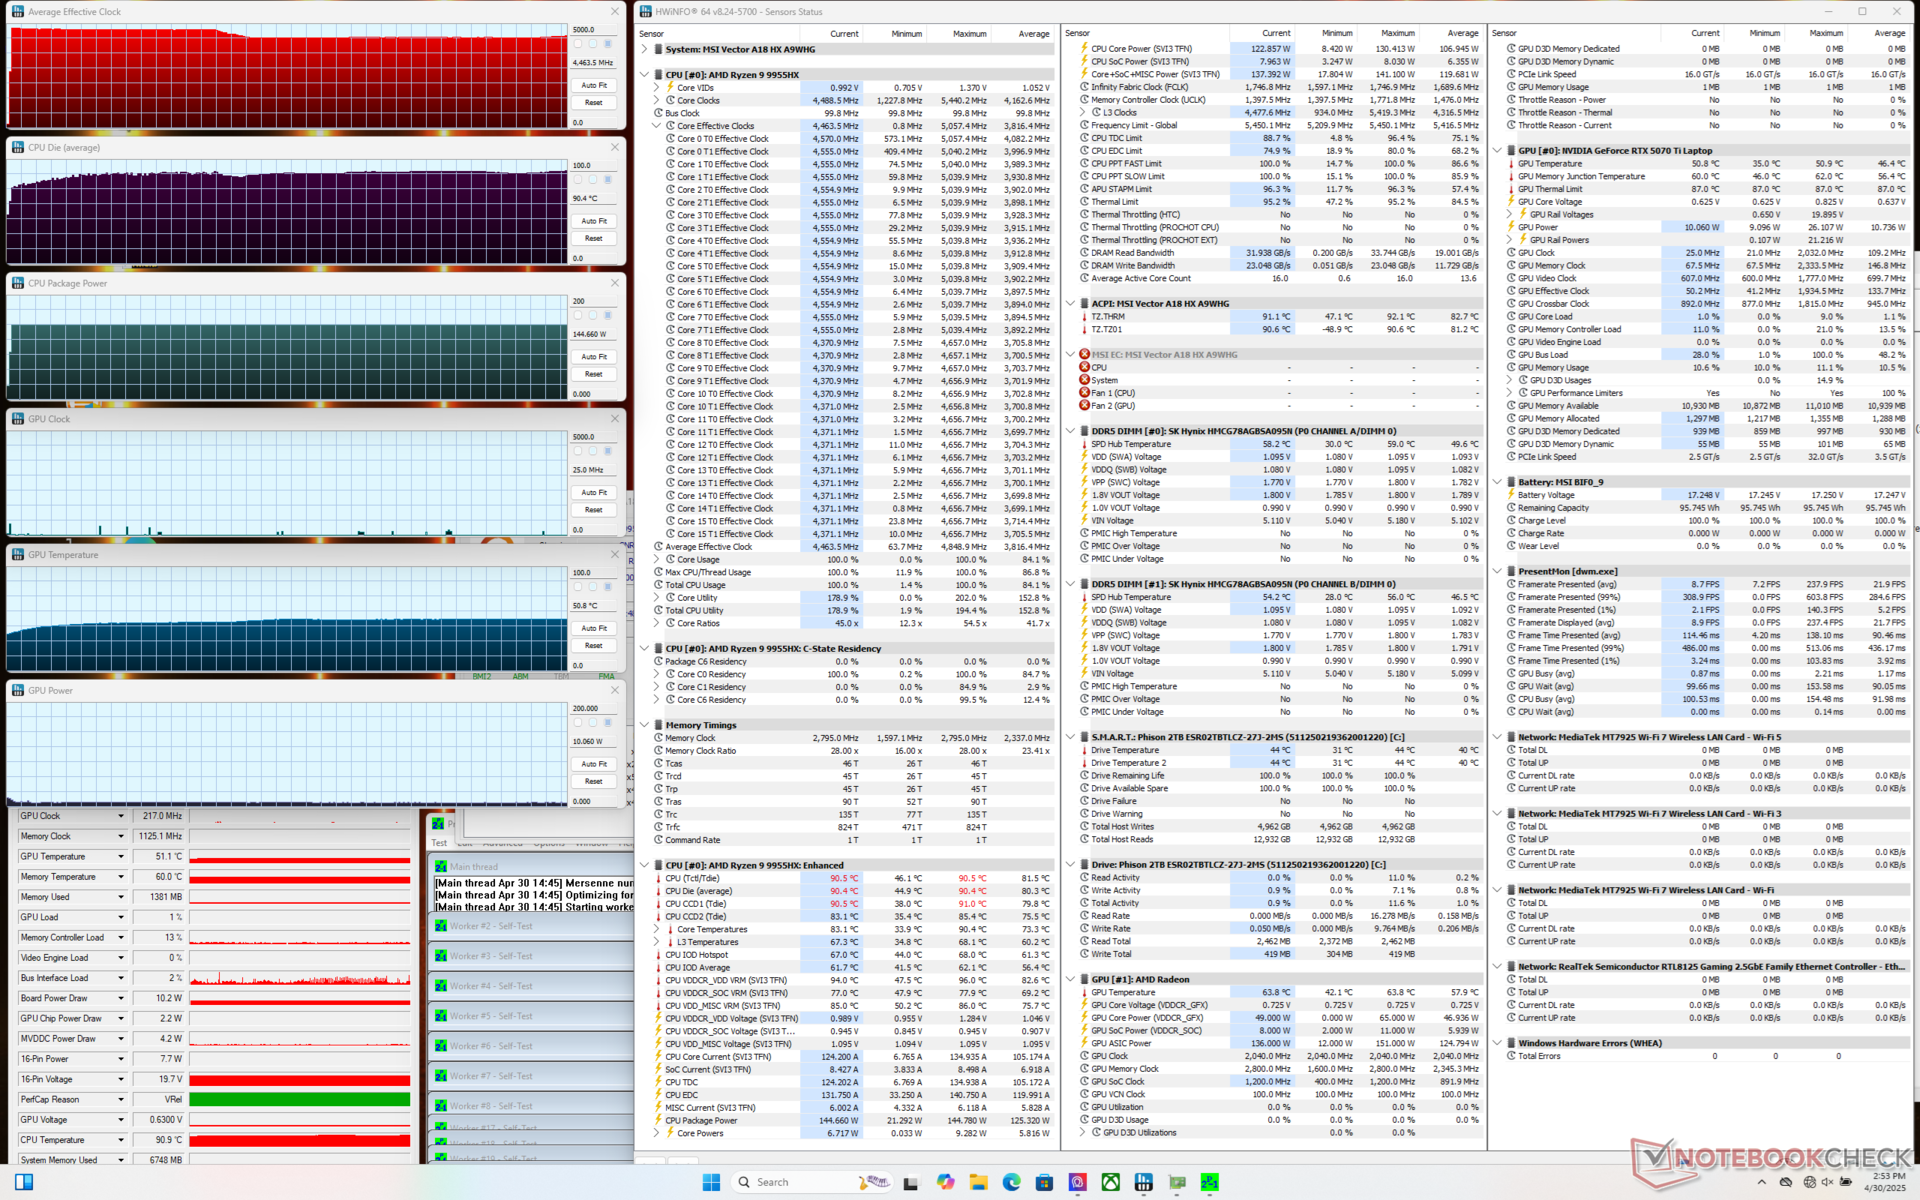Viewport: 1920px width, 1200px height.
Task: Open HWiNFO icon in taskbar
Action: click(x=1143, y=1182)
